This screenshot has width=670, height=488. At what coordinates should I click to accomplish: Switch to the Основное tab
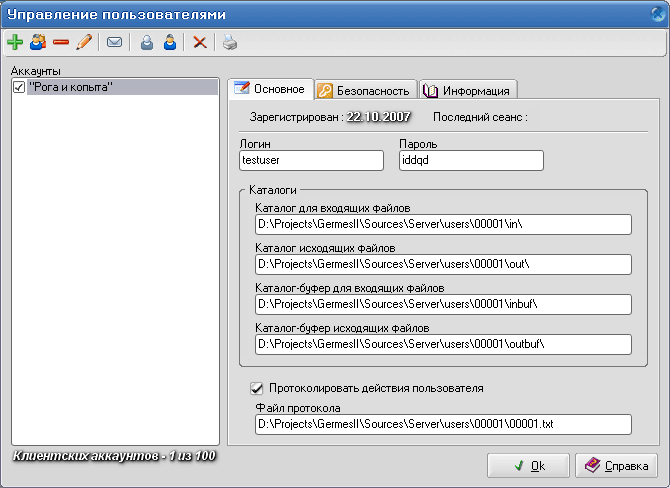pos(270,89)
